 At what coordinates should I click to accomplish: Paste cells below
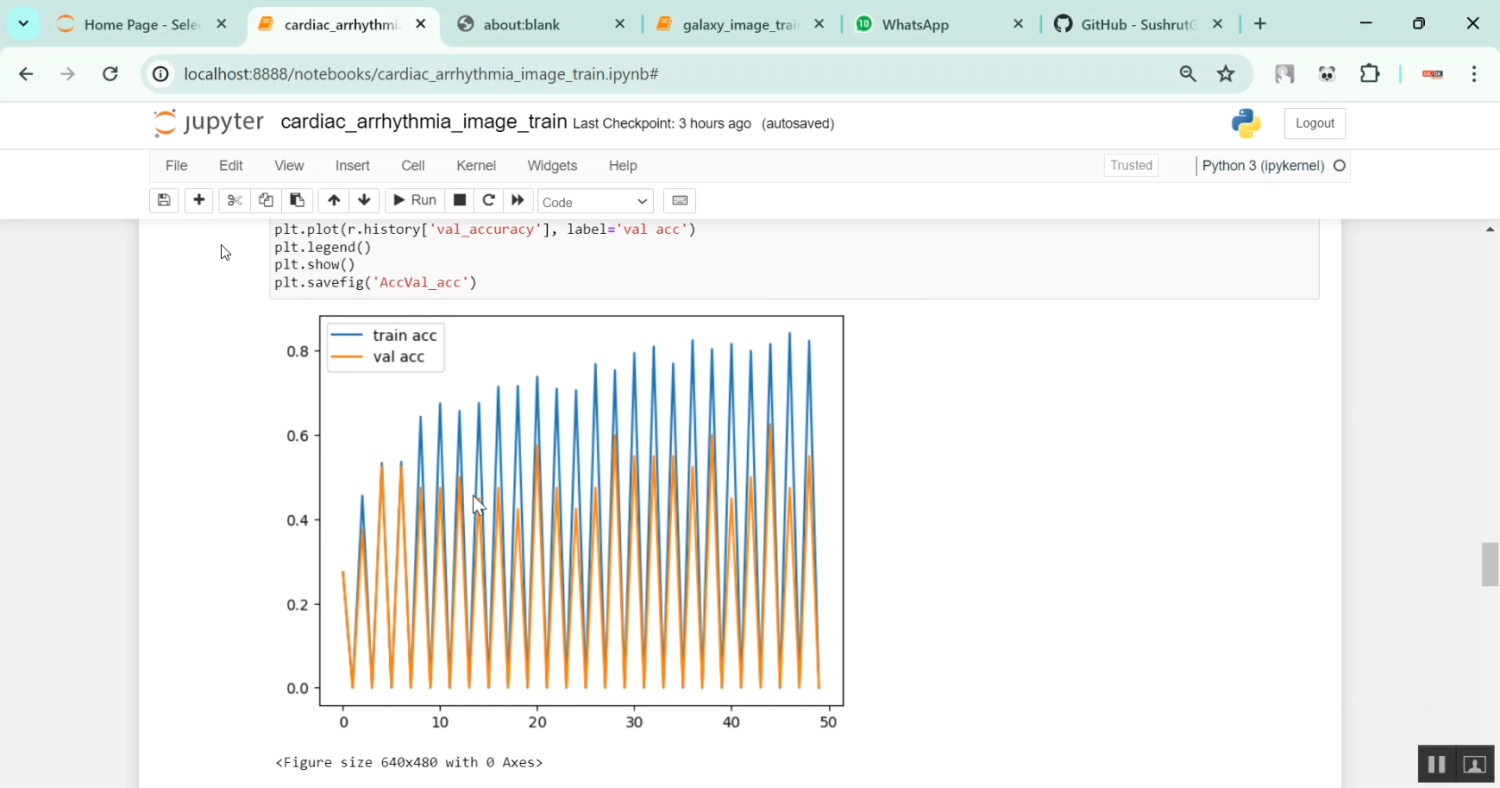(x=296, y=200)
